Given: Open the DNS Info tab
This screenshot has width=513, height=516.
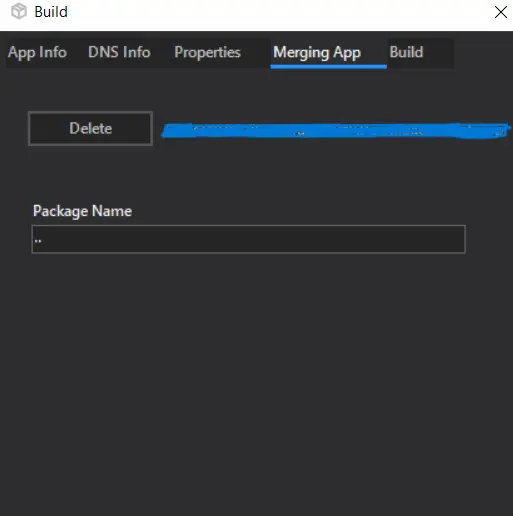Looking at the screenshot, I should (x=119, y=53).
